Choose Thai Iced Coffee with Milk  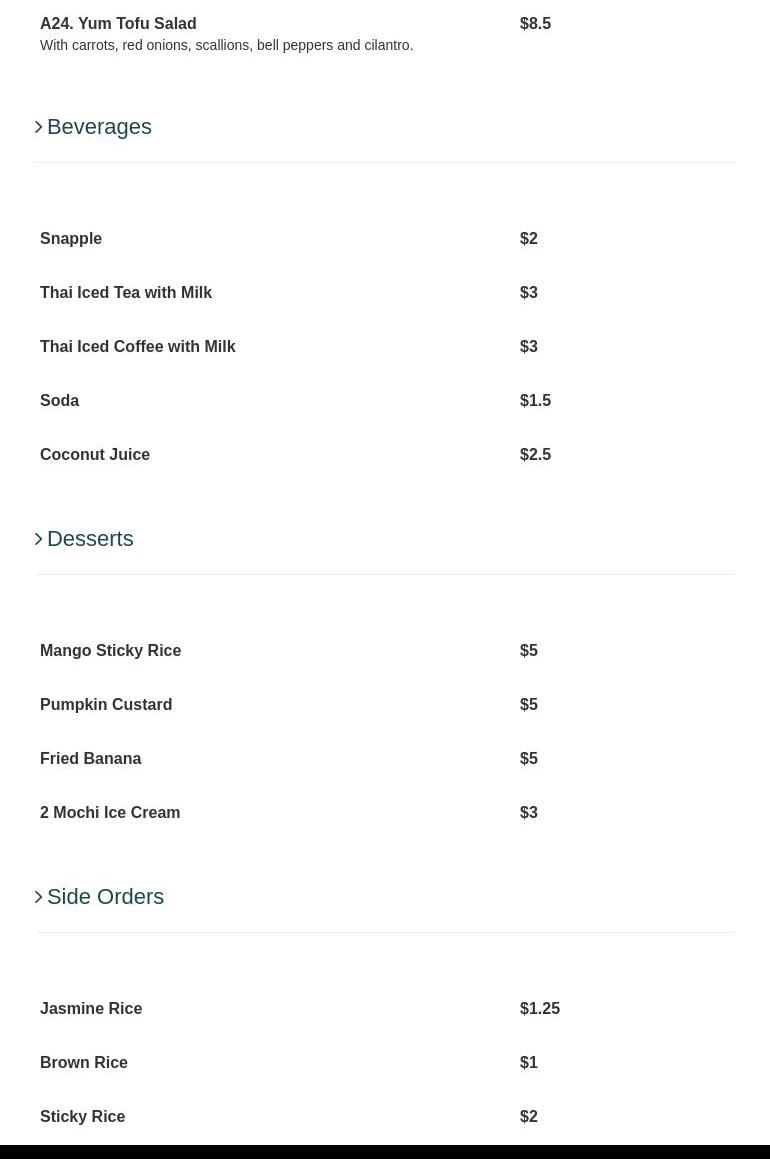pos(137,347)
